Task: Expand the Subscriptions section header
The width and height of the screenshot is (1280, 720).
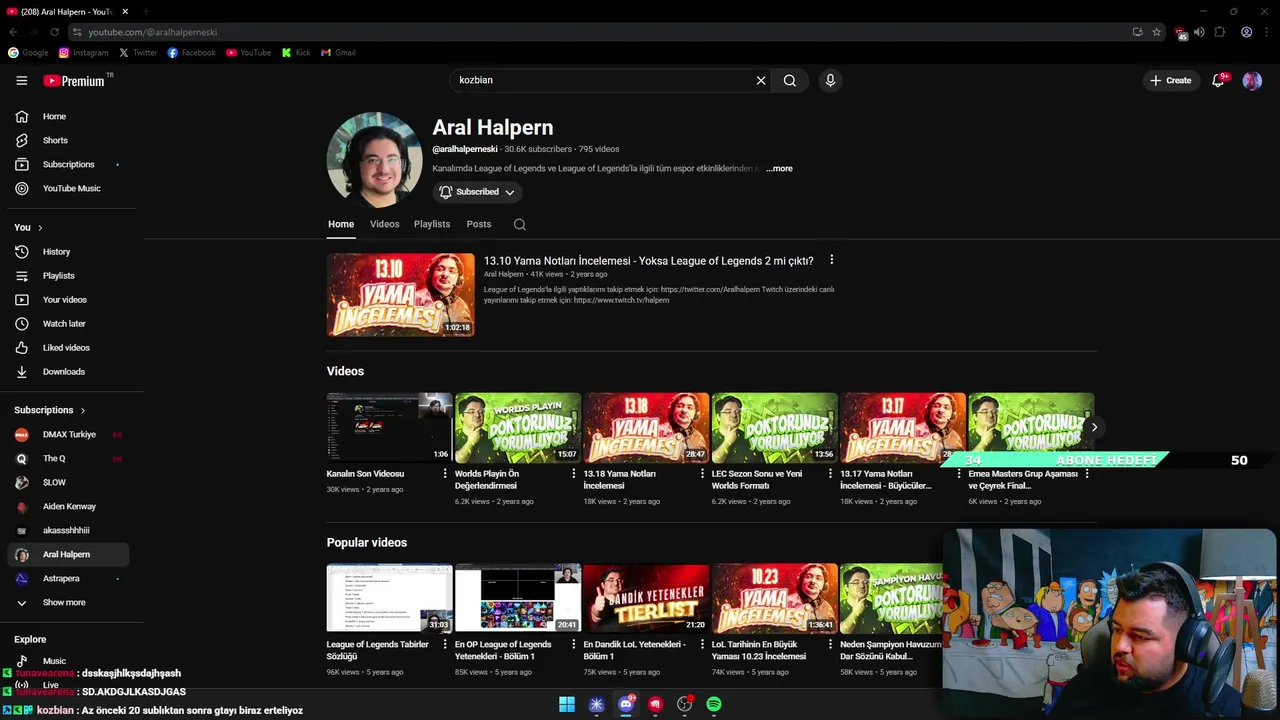Action: pos(50,410)
